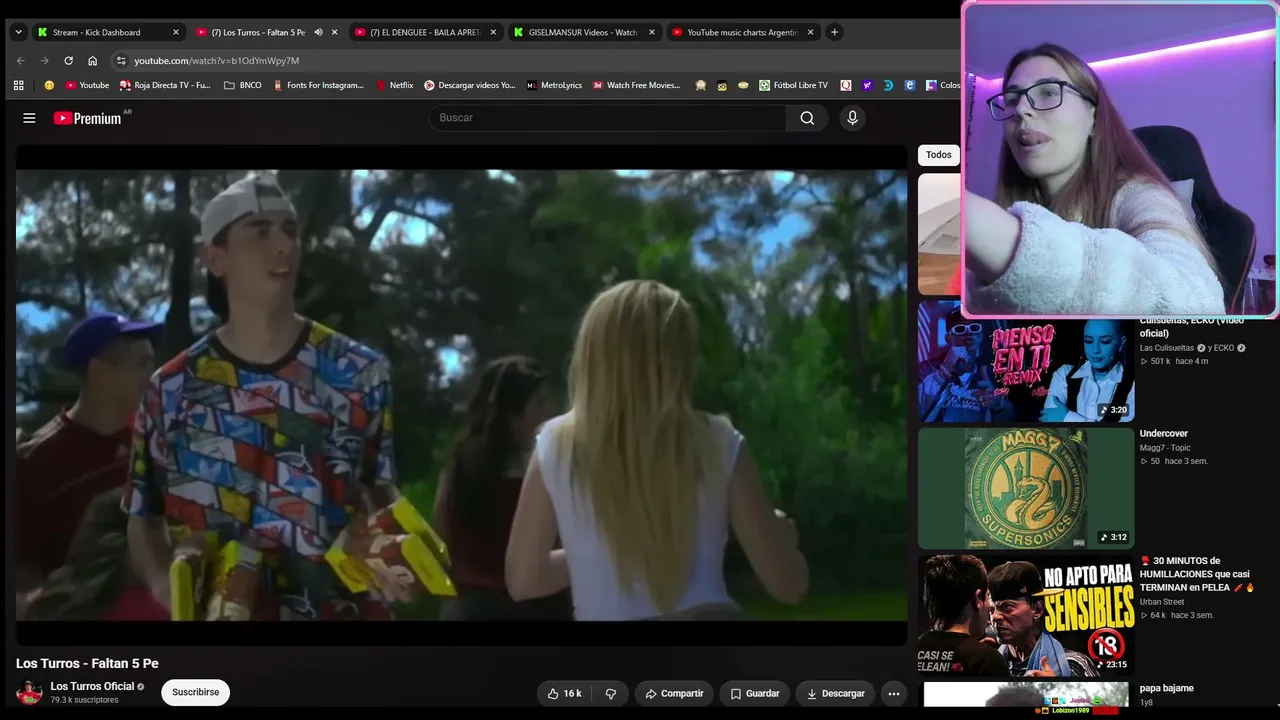Screen dimensions: 1280x720
Task: Go back to the previous page
Action: point(20,61)
